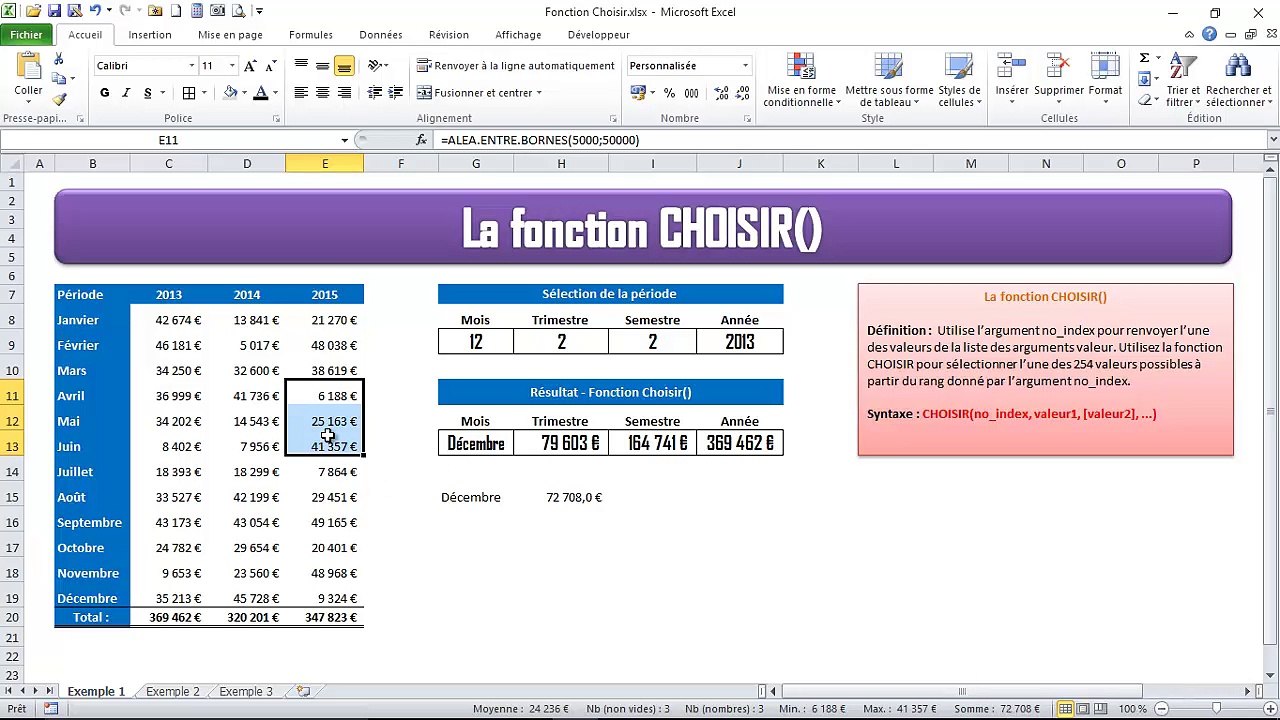Click the fill color paint bucket
The height and width of the screenshot is (720, 1280).
click(230, 93)
